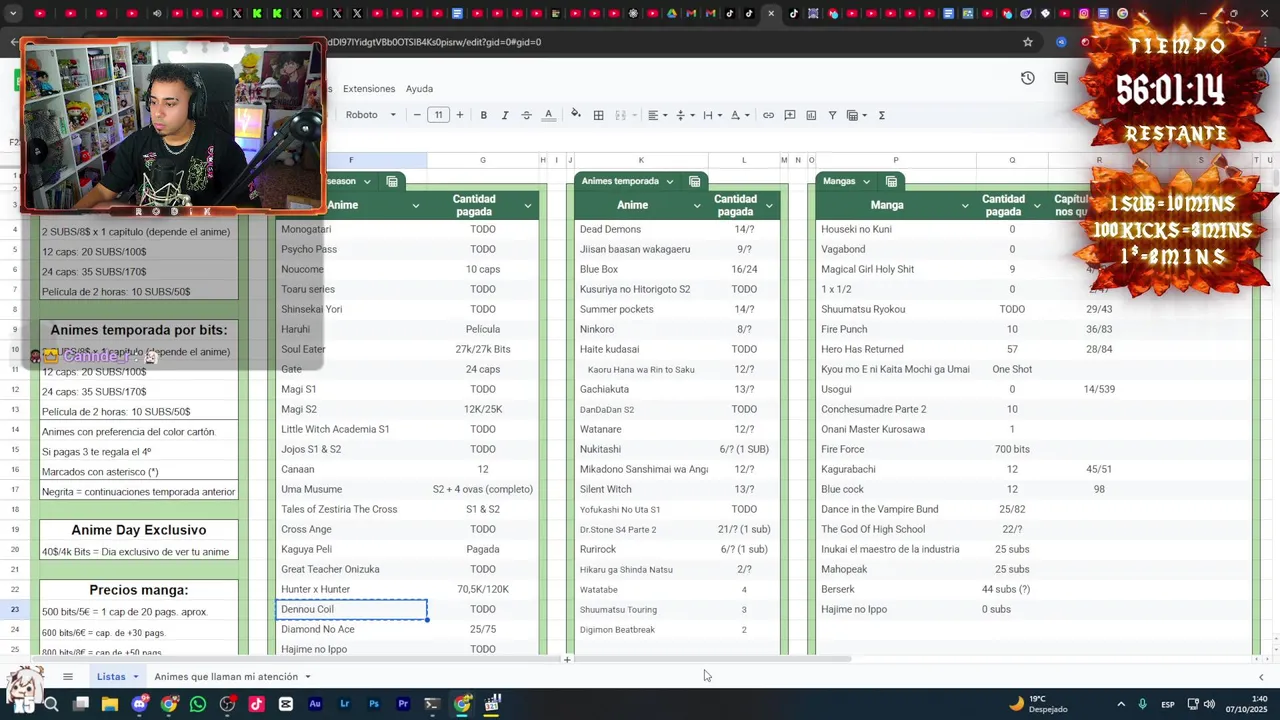
Task: Select the Kagurabachi cell
Action: point(896,469)
